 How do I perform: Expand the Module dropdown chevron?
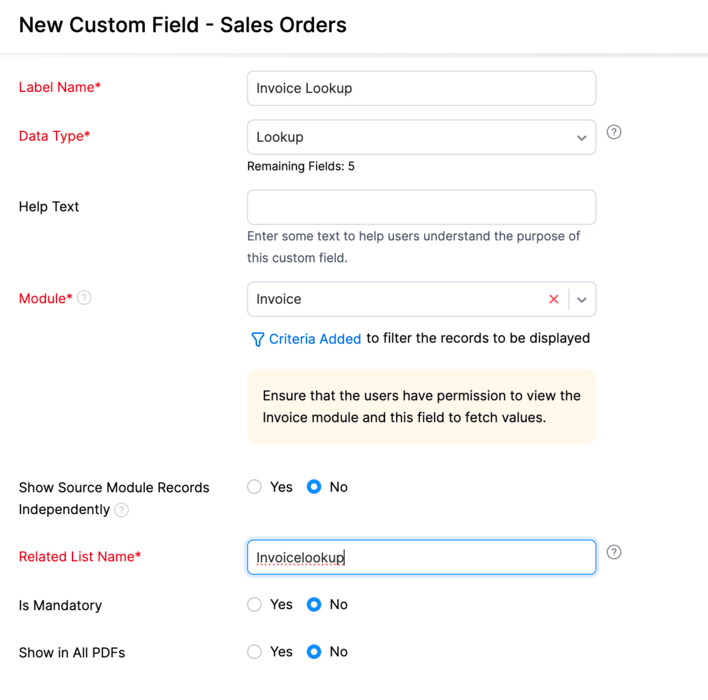click(582, 299)
